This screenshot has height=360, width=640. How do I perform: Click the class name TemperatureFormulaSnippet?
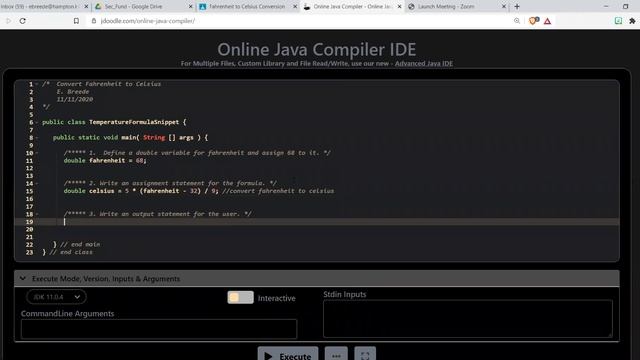tap(134, 122)
